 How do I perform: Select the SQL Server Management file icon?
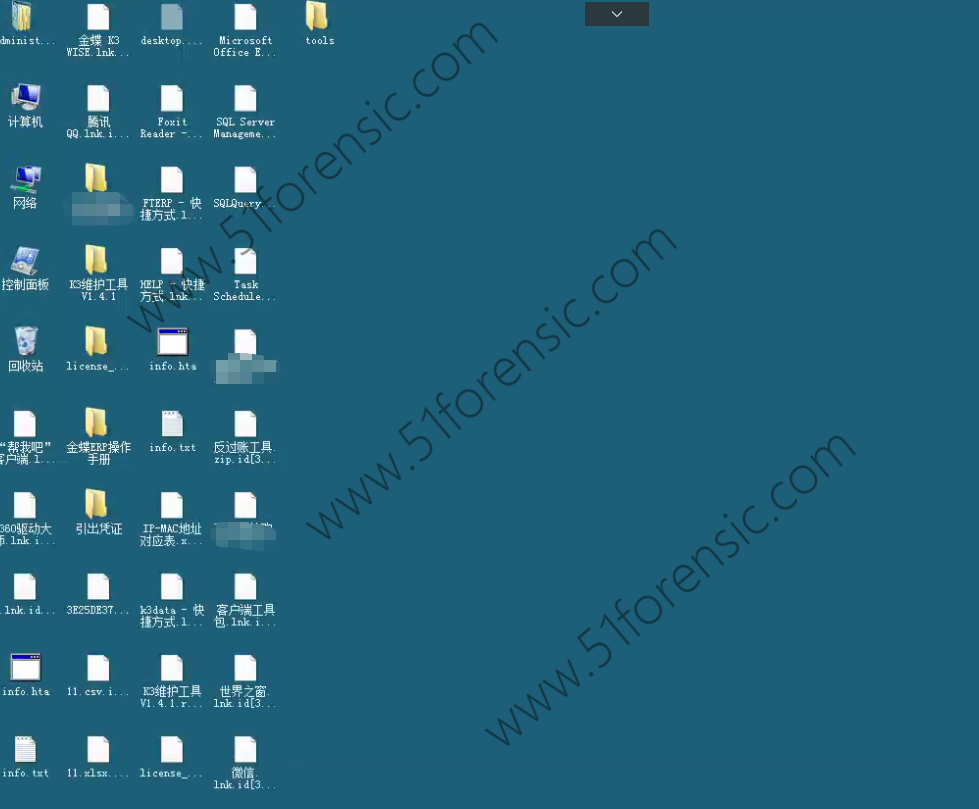point(245,98)
